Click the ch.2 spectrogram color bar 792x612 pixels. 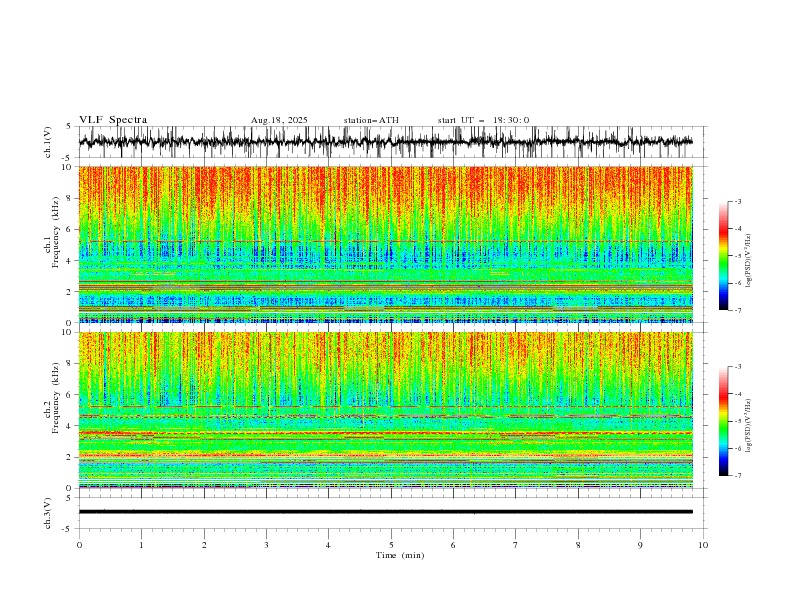723,421
